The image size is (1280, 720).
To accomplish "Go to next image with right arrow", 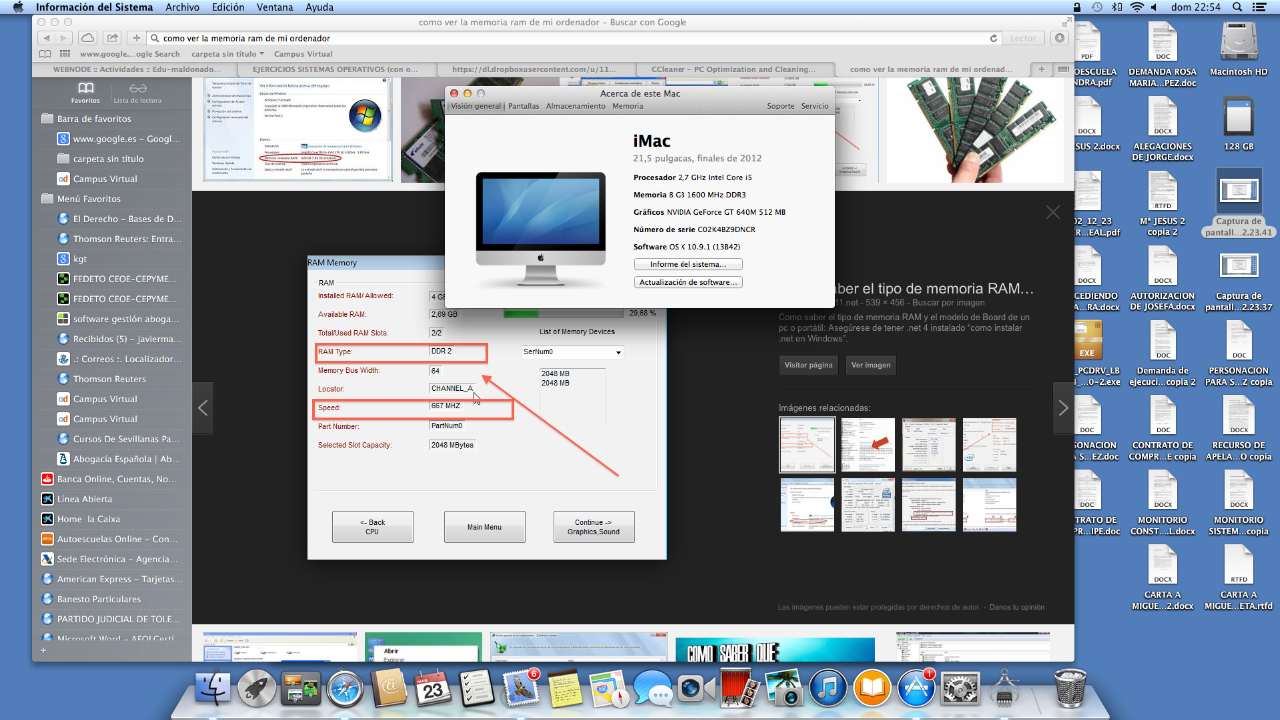I will (1063, 408).
